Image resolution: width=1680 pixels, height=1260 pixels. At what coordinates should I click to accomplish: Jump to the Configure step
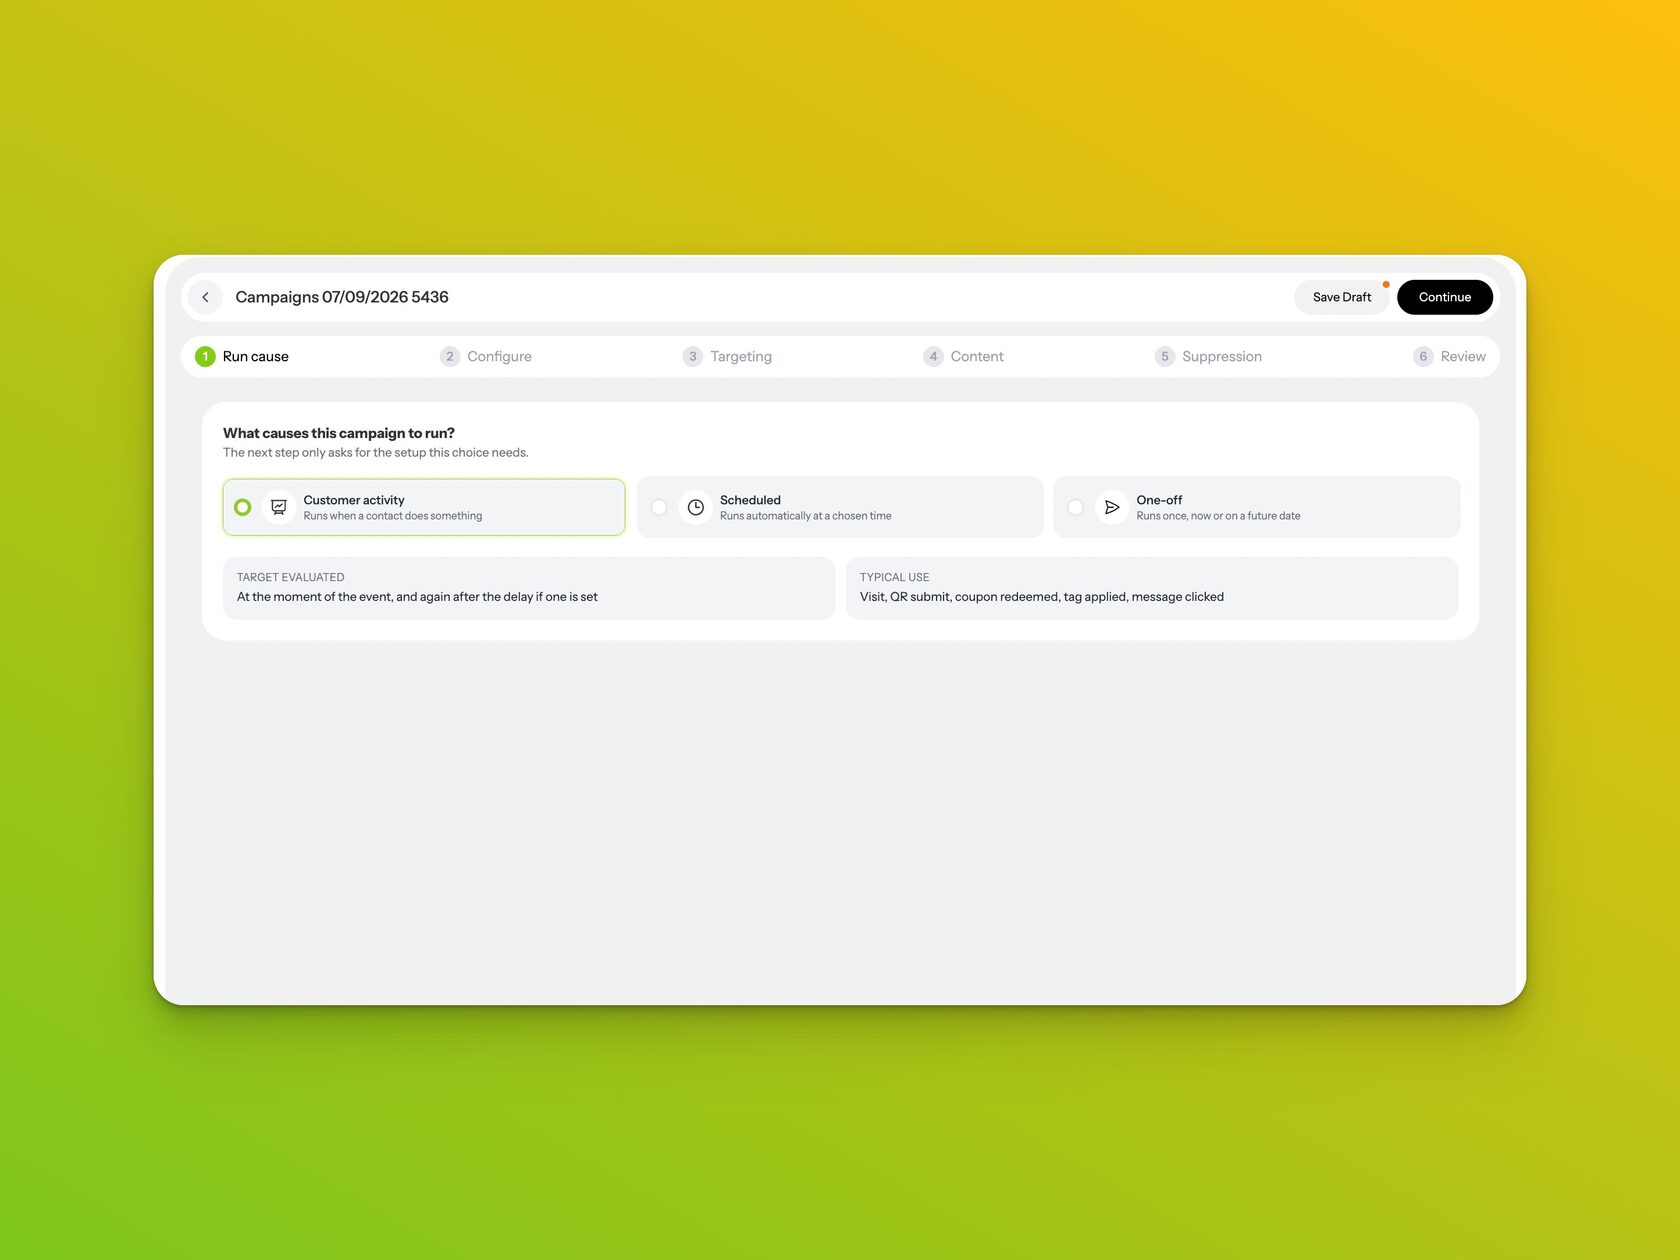486,356
